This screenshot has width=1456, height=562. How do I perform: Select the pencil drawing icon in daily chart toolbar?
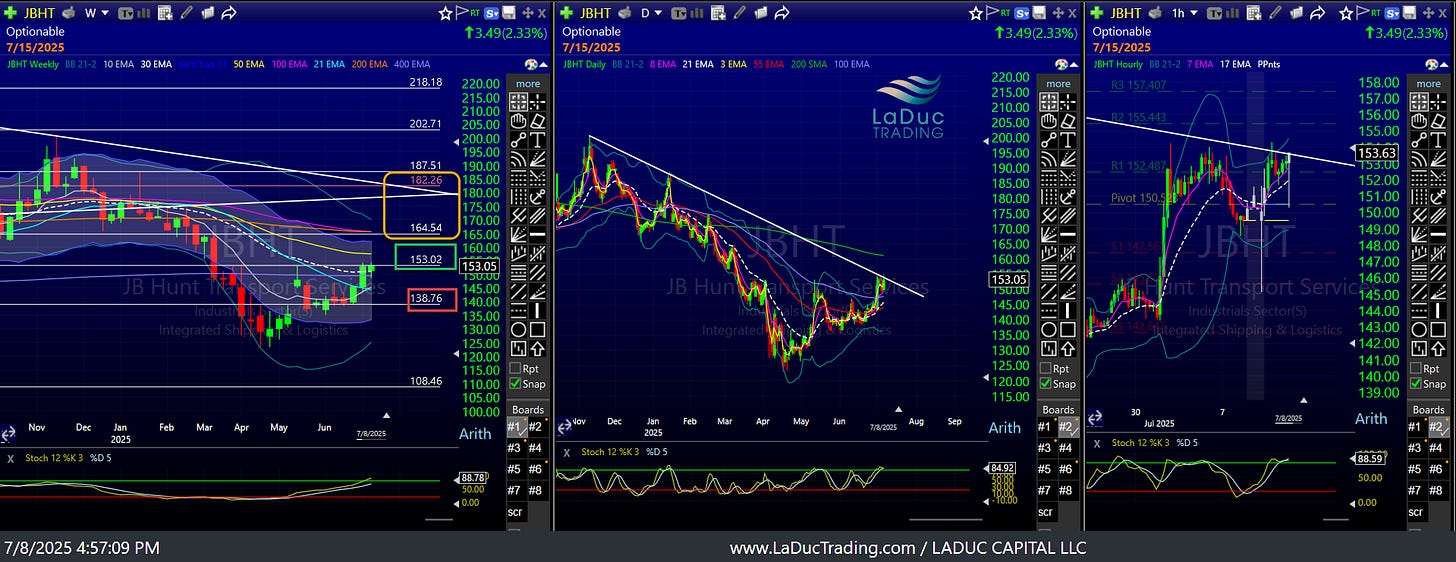739,13
